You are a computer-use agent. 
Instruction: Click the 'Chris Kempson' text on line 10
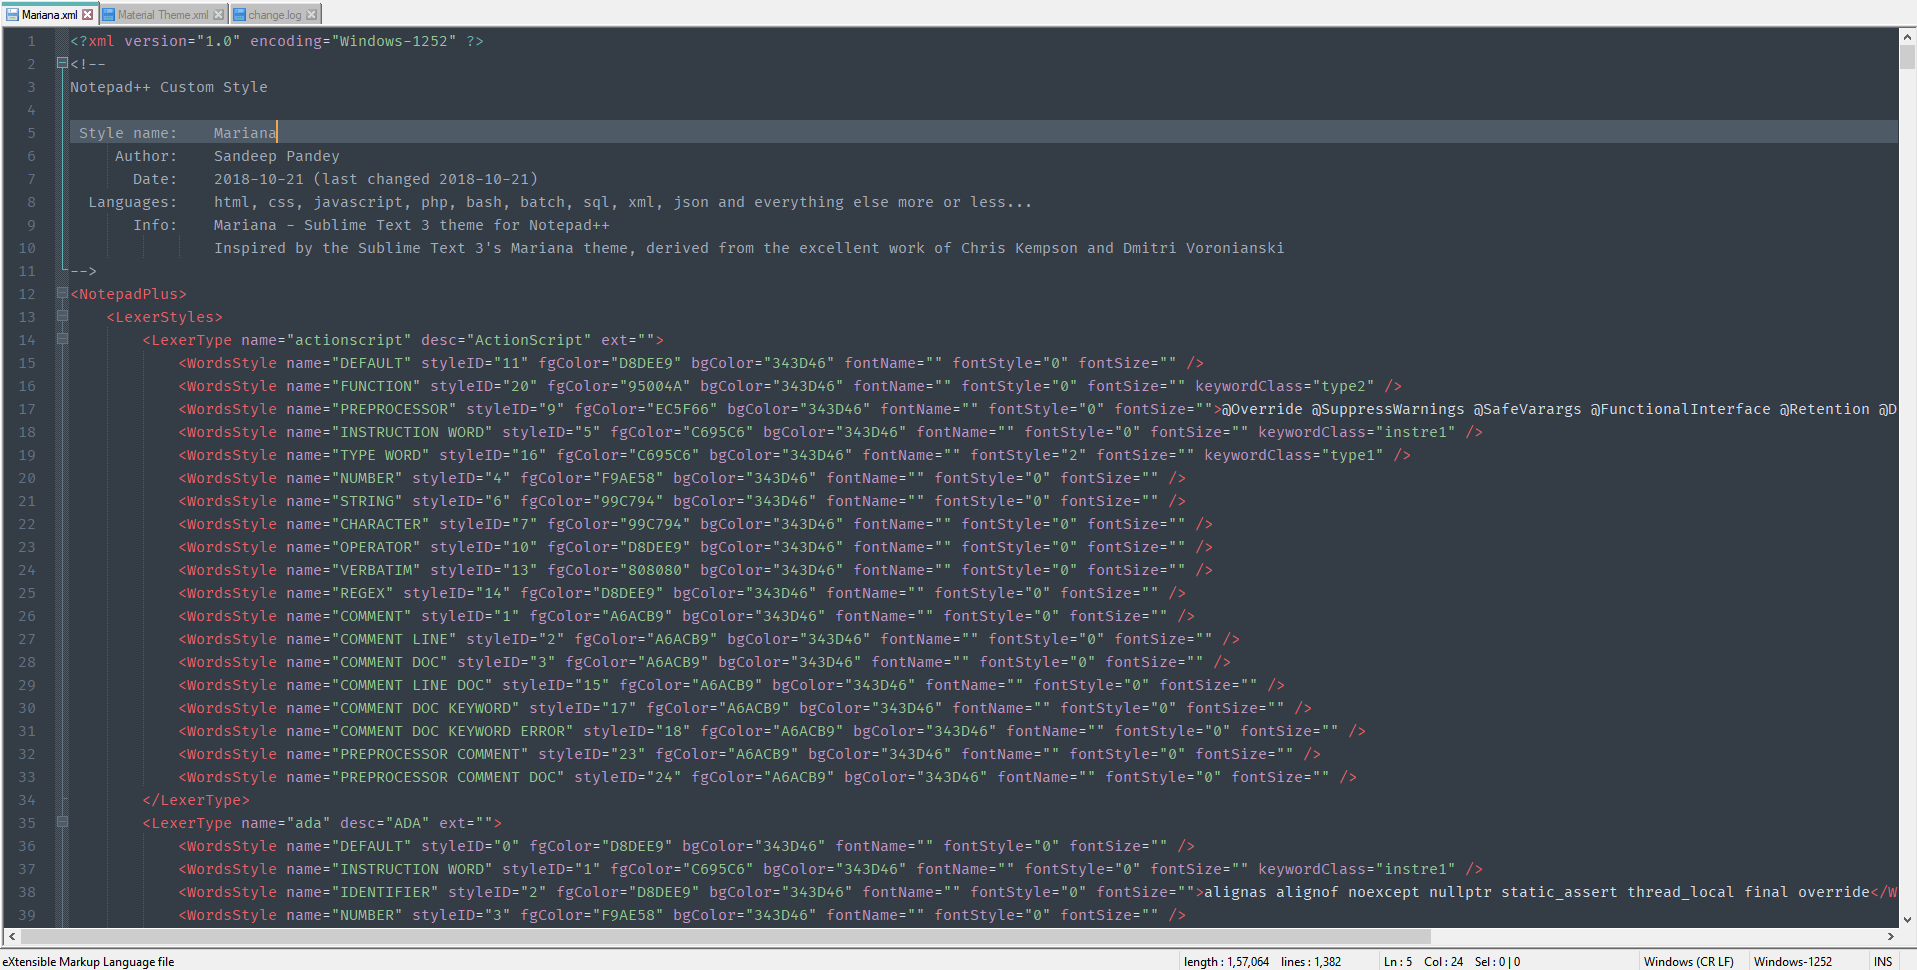(x=1019, y=248)
